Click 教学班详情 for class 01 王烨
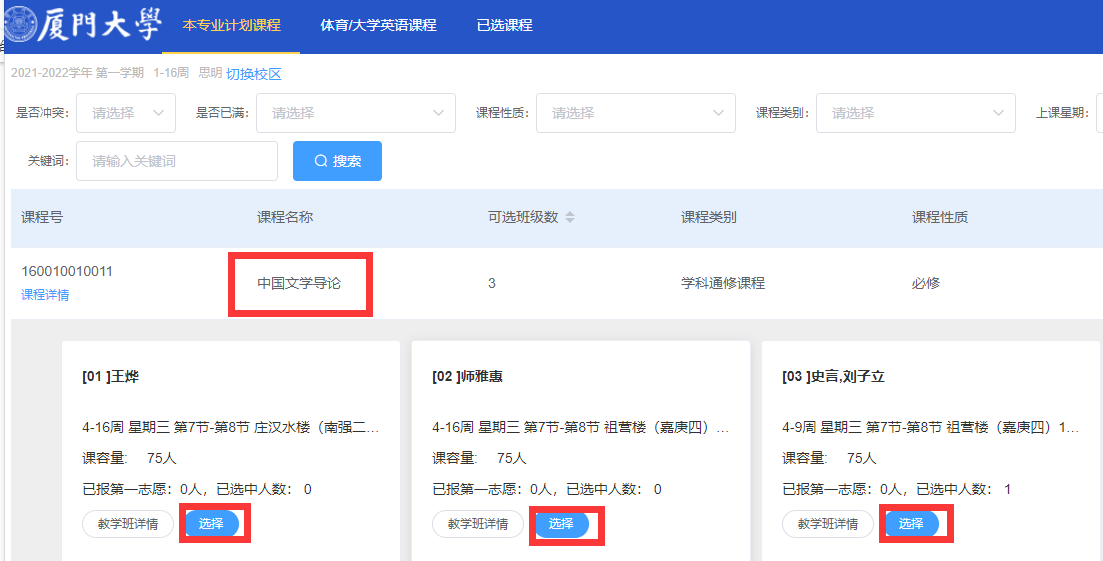The height and width of the screenshot is (561, 1103). click(128, 524)
